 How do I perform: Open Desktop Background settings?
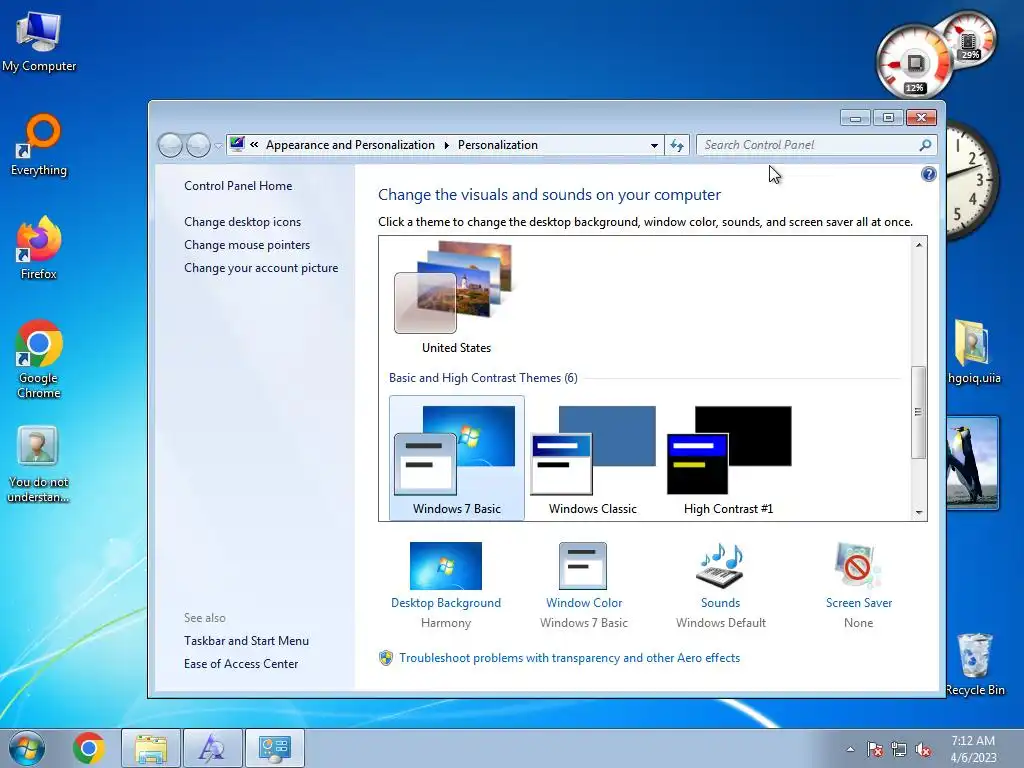coord(445,584)
